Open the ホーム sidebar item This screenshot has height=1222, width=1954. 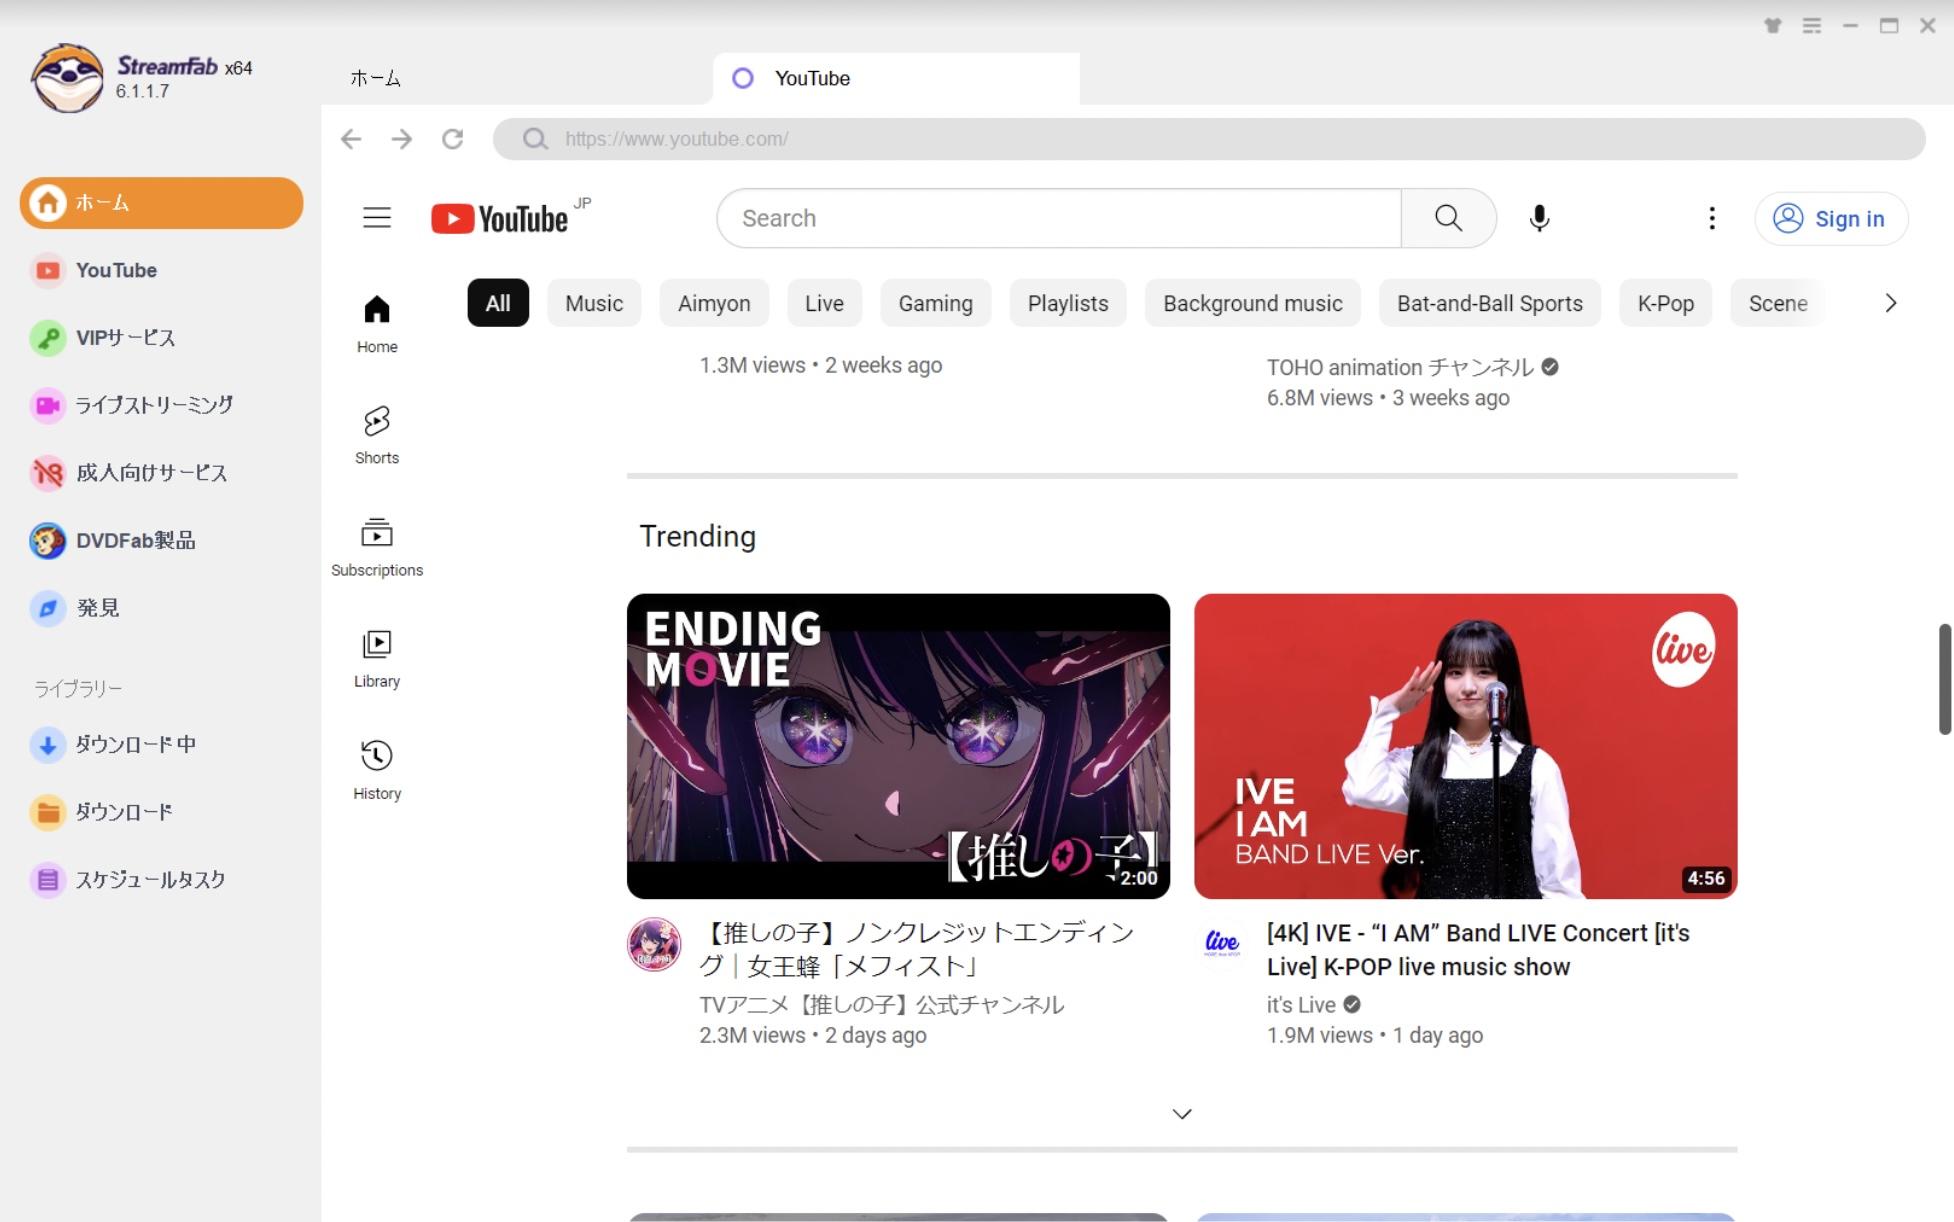click(161, 203)
